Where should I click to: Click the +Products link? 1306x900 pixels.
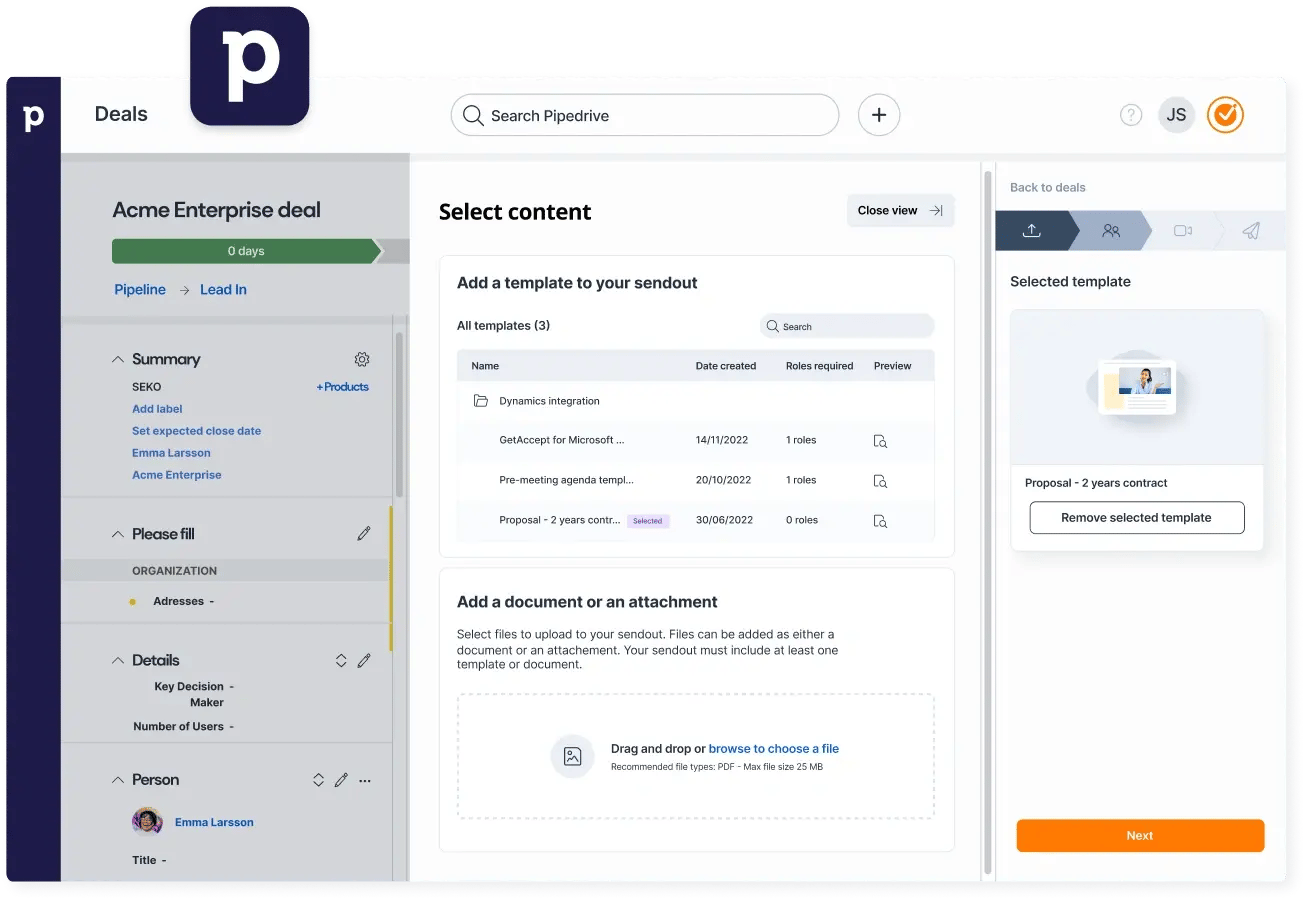[x=343, y=387]
